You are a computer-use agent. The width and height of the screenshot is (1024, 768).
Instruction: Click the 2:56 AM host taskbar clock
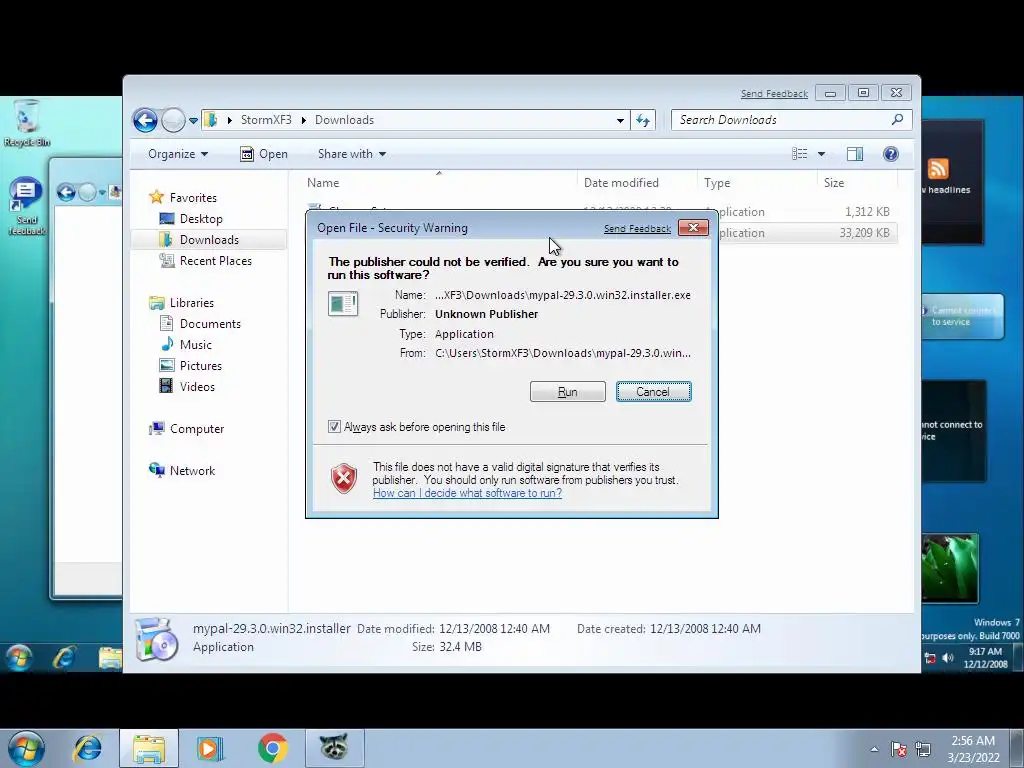[x=973, y=749]
